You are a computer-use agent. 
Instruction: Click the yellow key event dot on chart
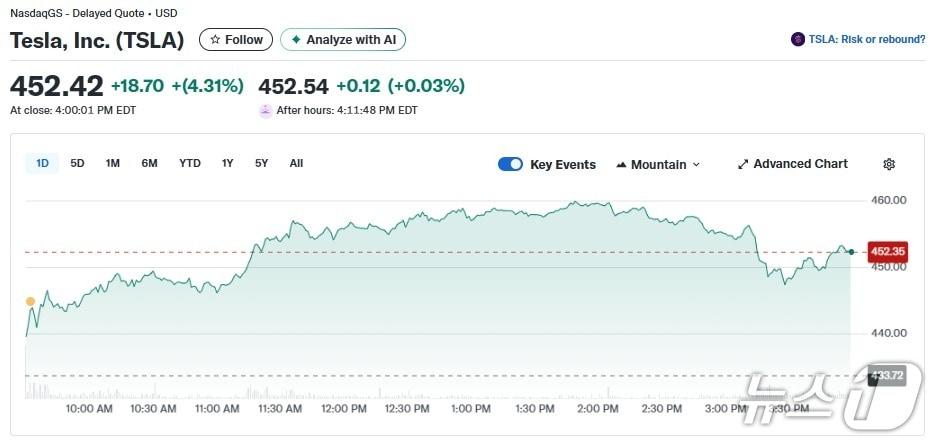tap(30, 301)
